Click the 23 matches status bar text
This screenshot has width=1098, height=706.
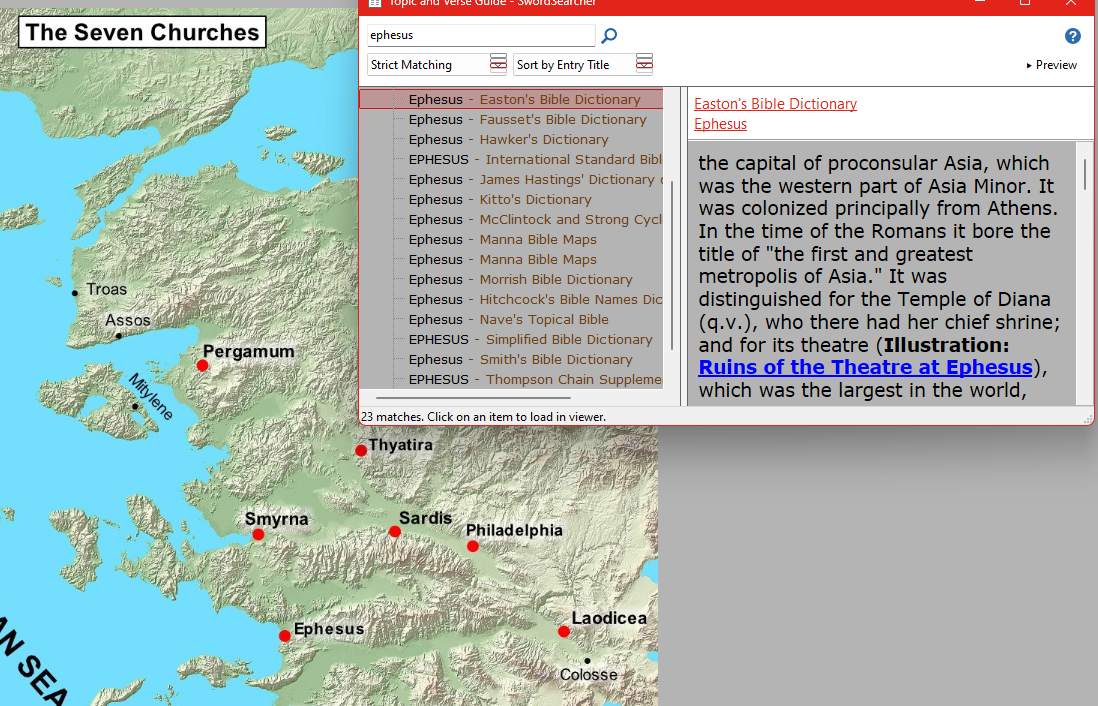(483, 417)
